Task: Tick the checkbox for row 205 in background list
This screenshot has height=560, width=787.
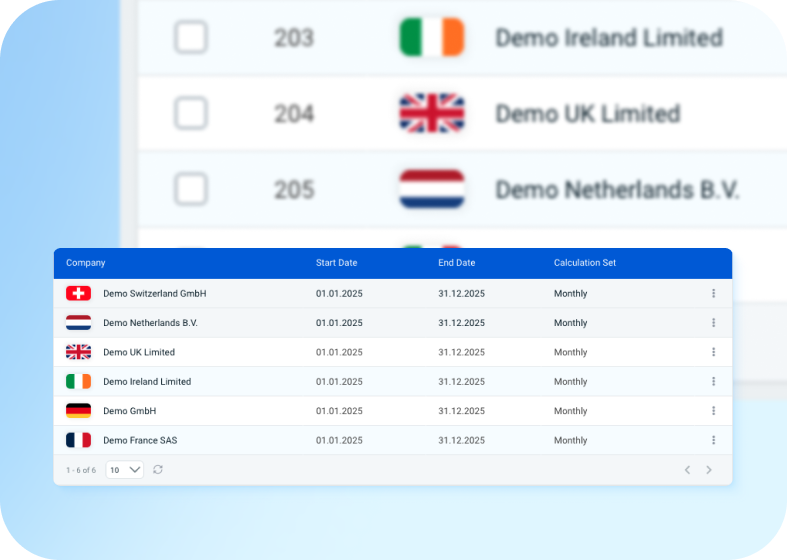Action: click(x=191, y=189)
